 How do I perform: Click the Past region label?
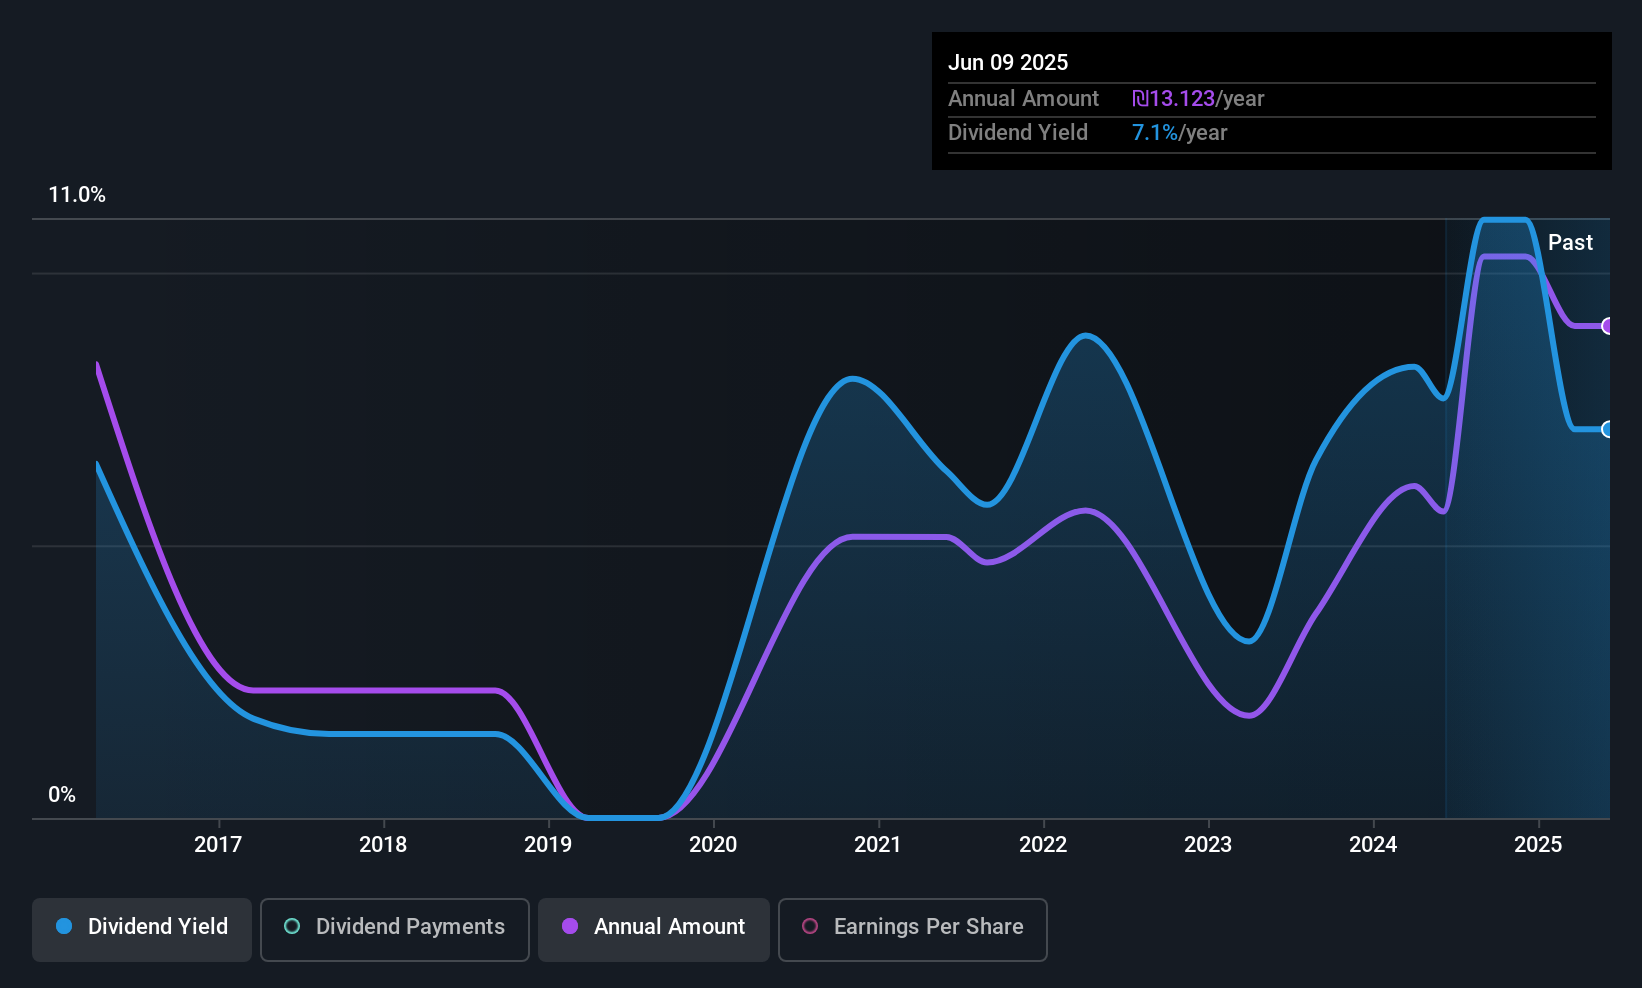pos(1570,242)
